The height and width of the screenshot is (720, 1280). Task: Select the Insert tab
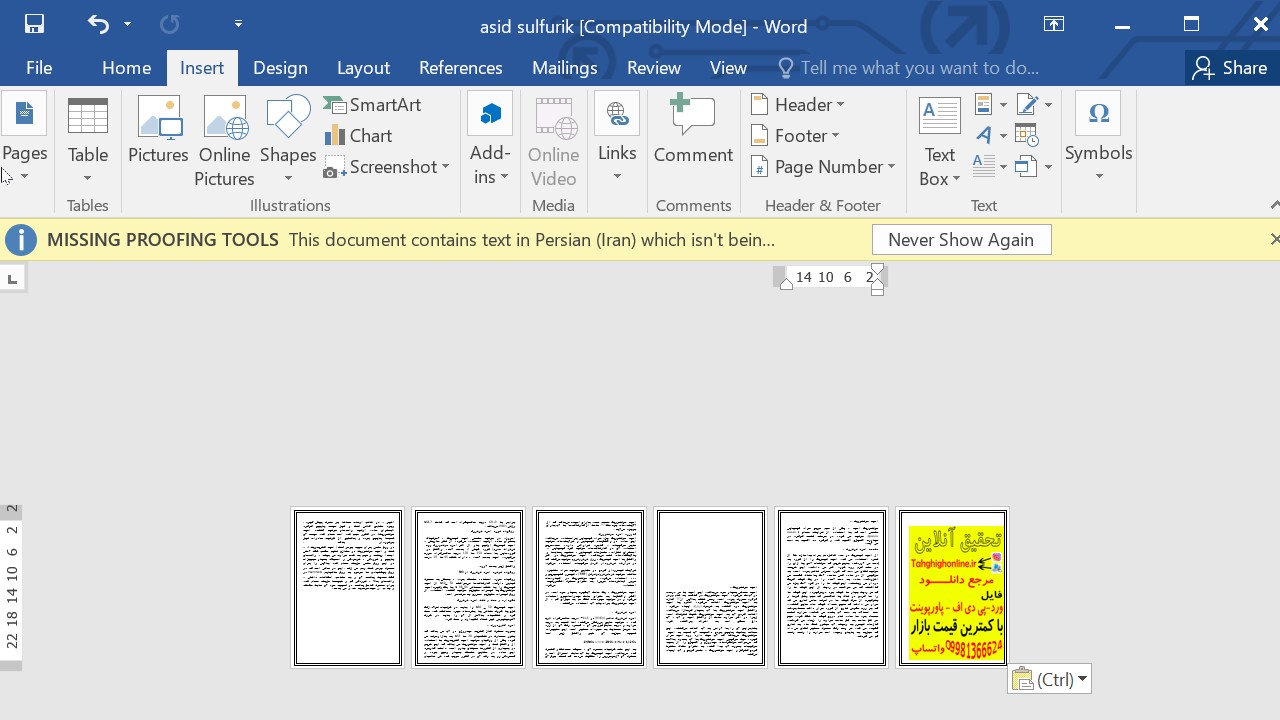[202, 68]
